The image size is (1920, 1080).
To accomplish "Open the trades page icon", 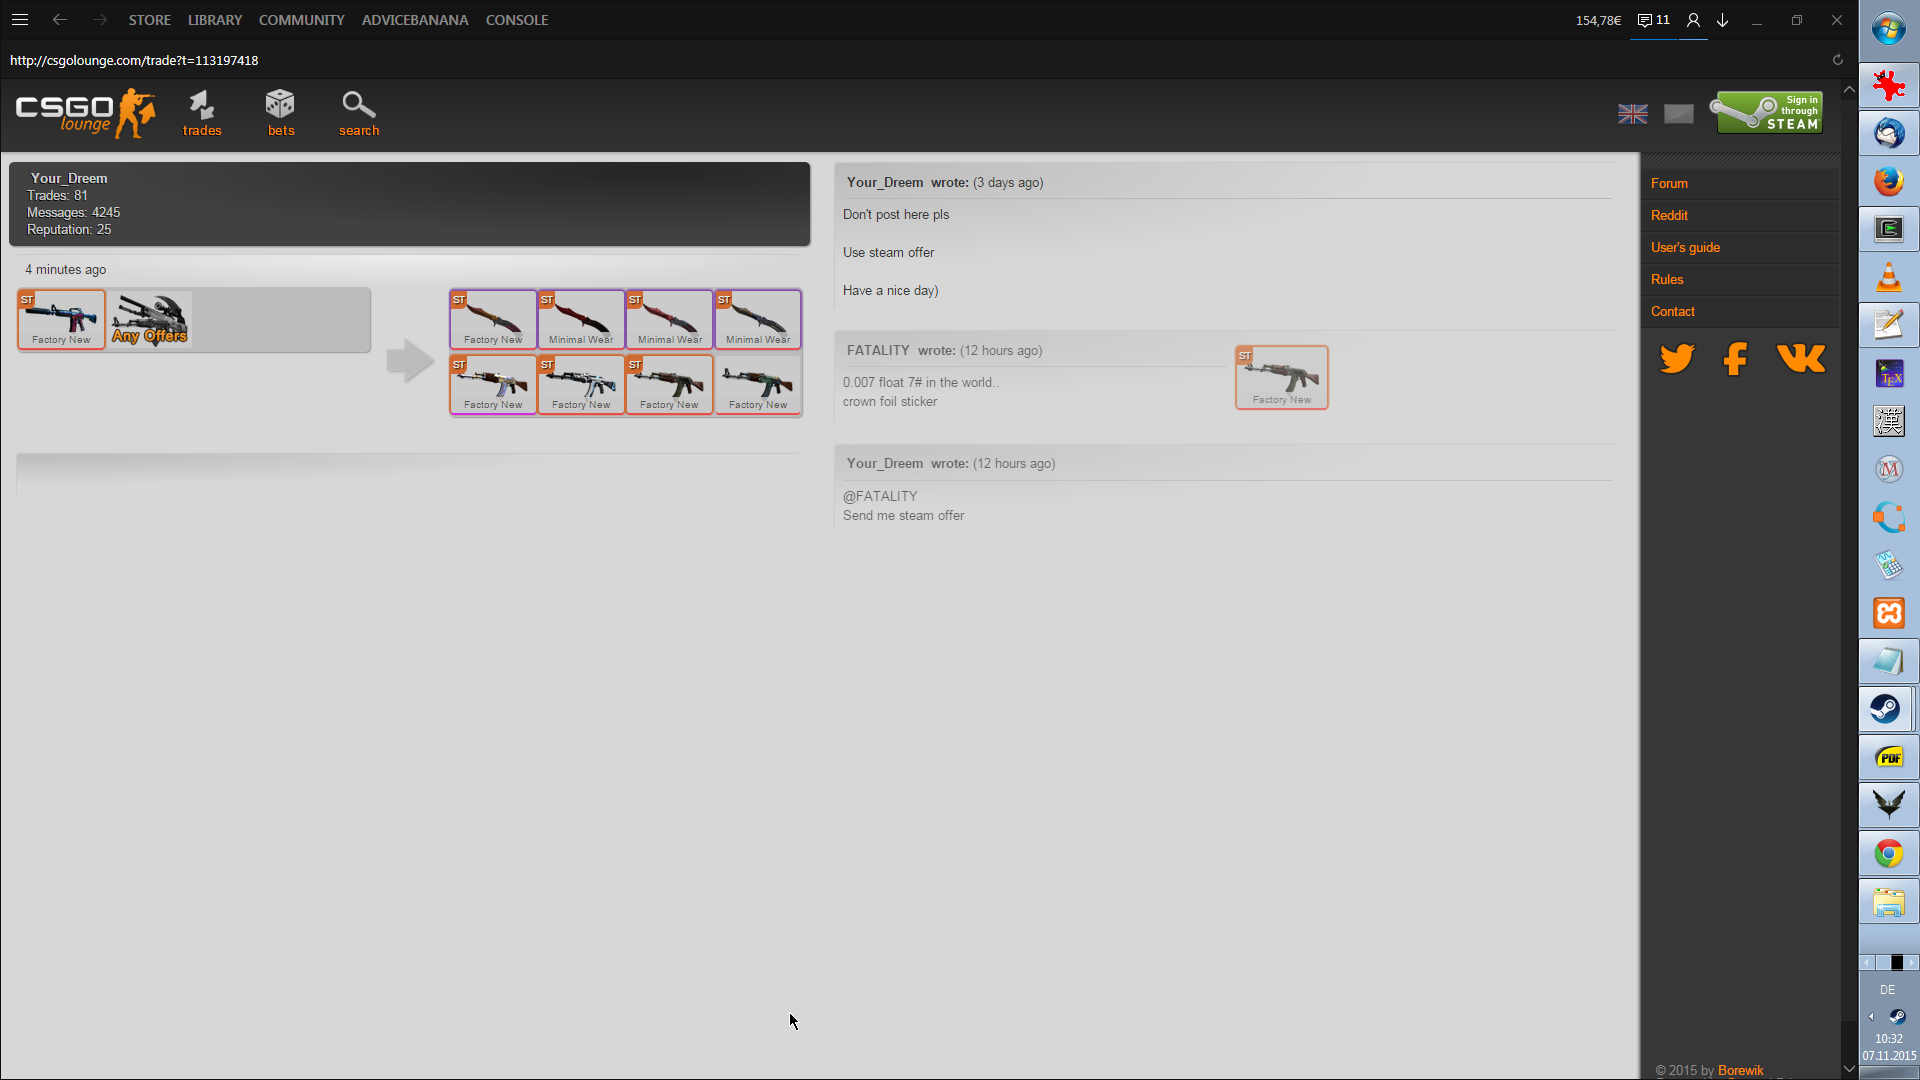I will (202, 112).
